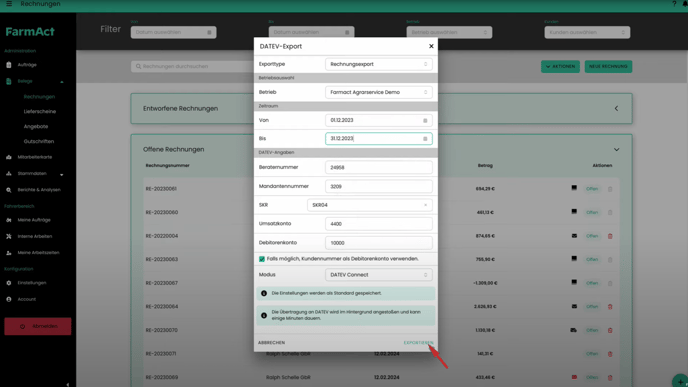Screen dimensions: 688x387
Task: Click invoice number RE-20230063
Action: pos(162,259)
